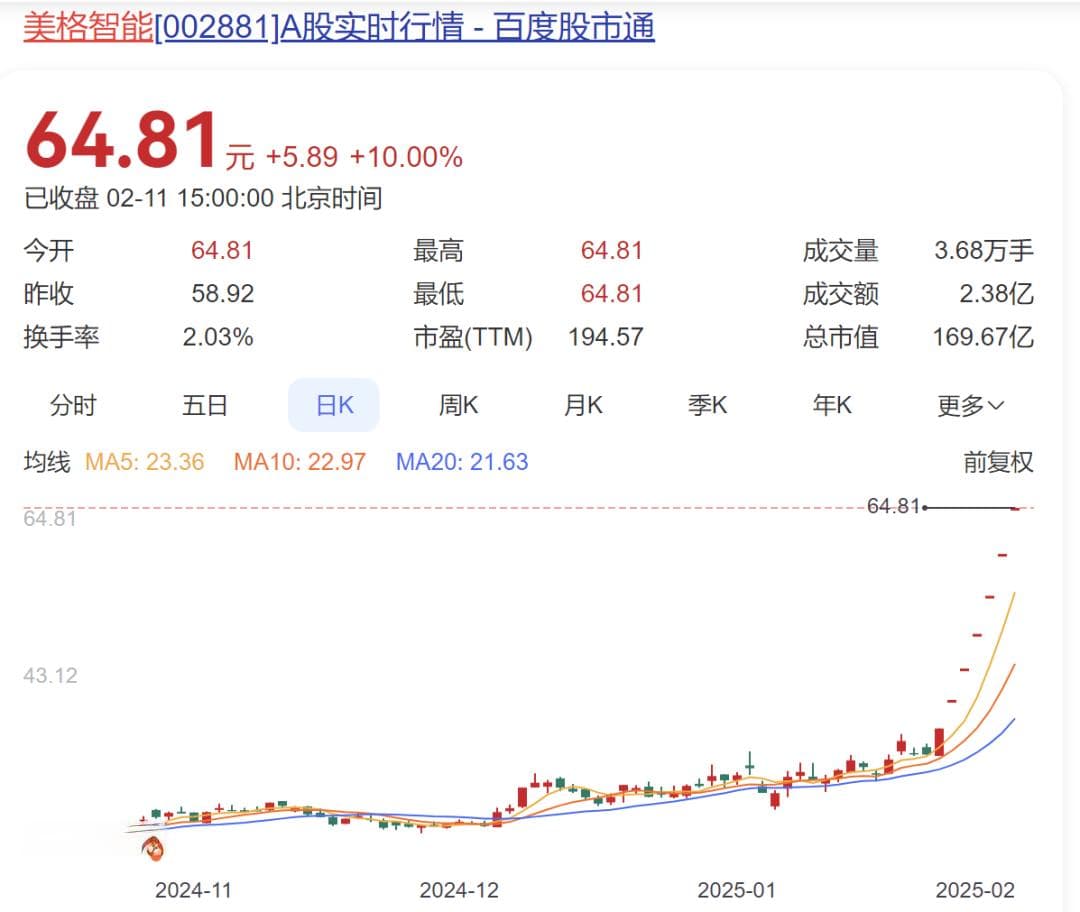Image resolution: width=1080 pixels, height=912 pixels.
Task: Click the 最高 value 64.81
Action: (612, 250)
